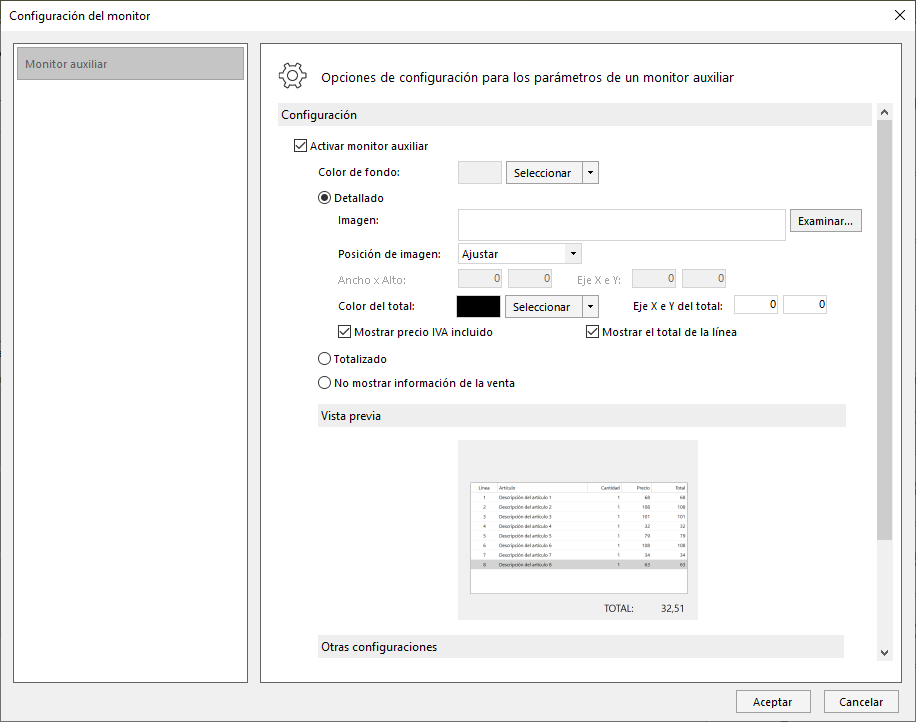This screenshot has width=916, height=722.
Task: Click the Color de fondo swatch
Action: coord(480,173)
